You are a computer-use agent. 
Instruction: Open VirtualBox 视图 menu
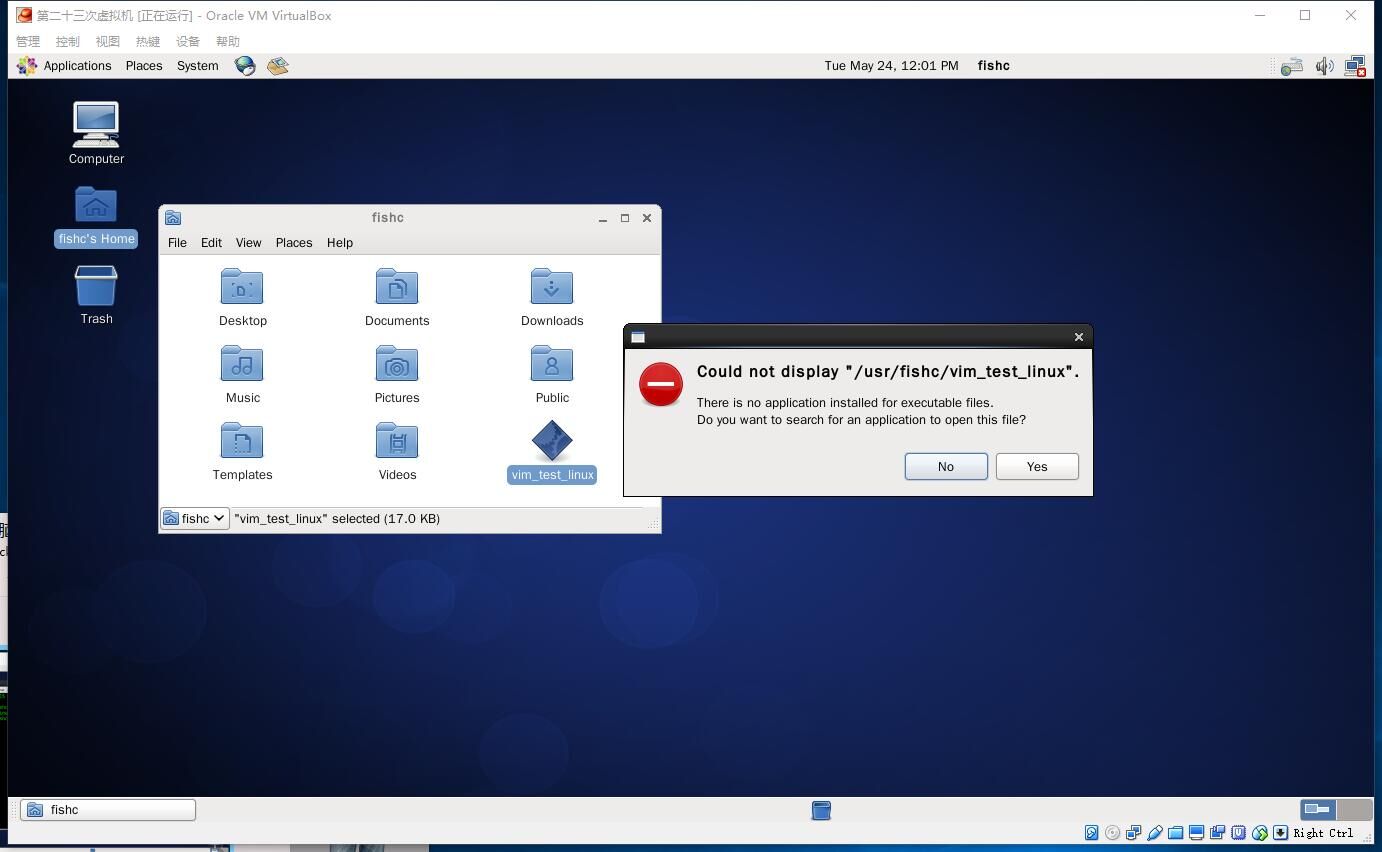108,41
